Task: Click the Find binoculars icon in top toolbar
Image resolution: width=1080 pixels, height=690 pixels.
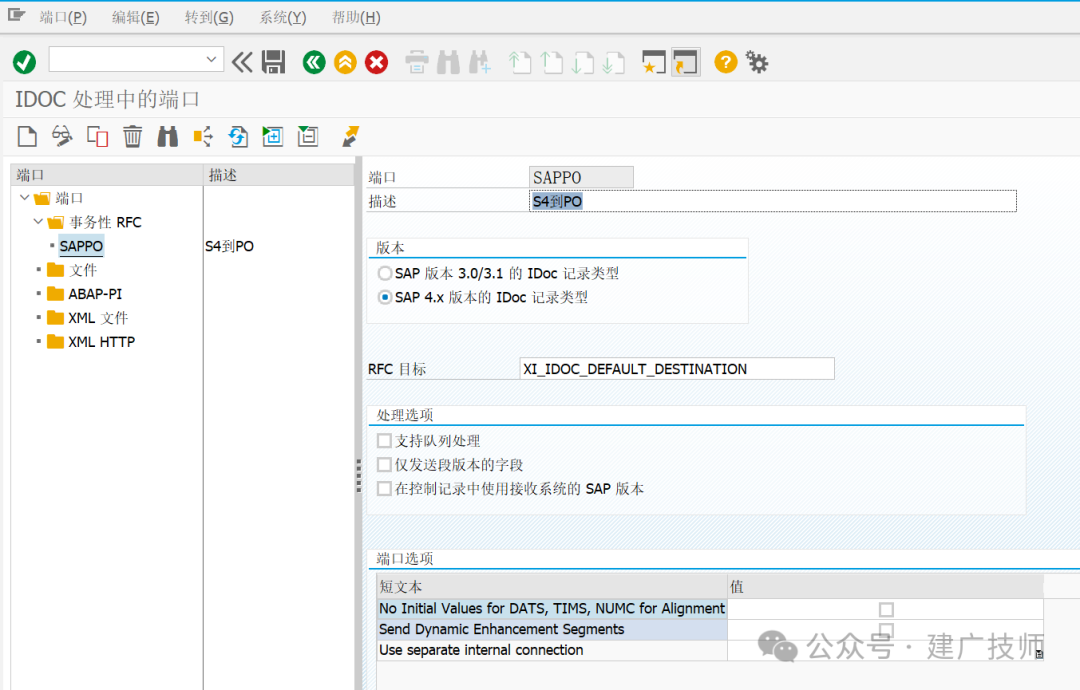Action: [448, 63]
